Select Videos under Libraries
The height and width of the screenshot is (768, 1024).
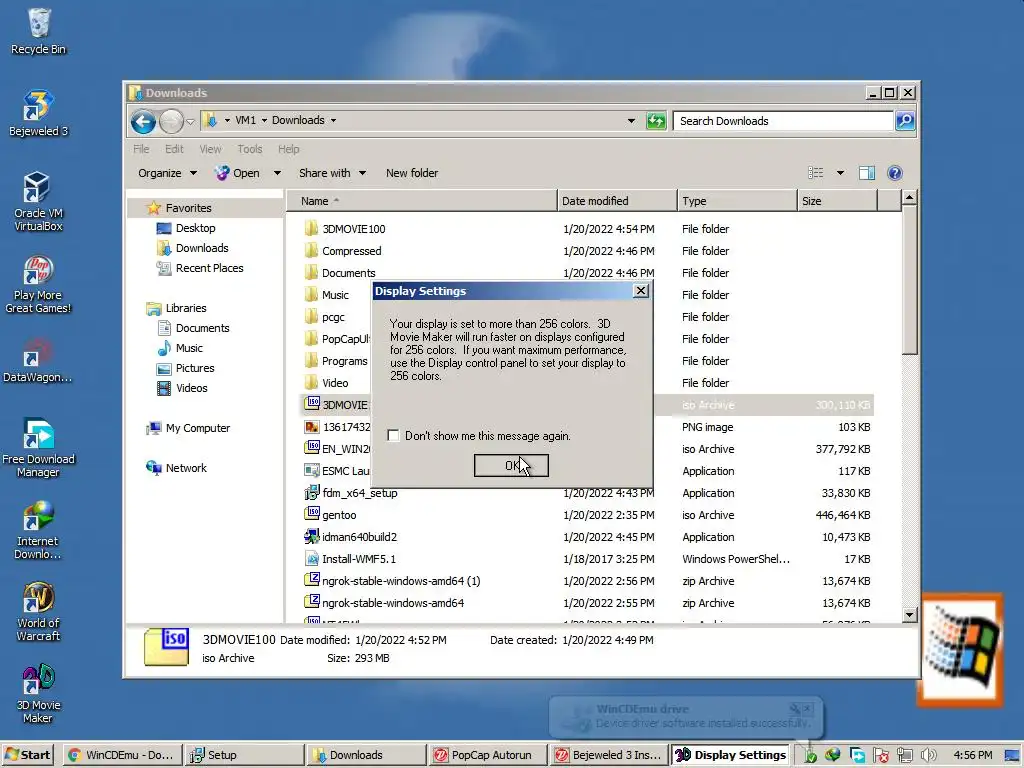(x=182, y=388)
